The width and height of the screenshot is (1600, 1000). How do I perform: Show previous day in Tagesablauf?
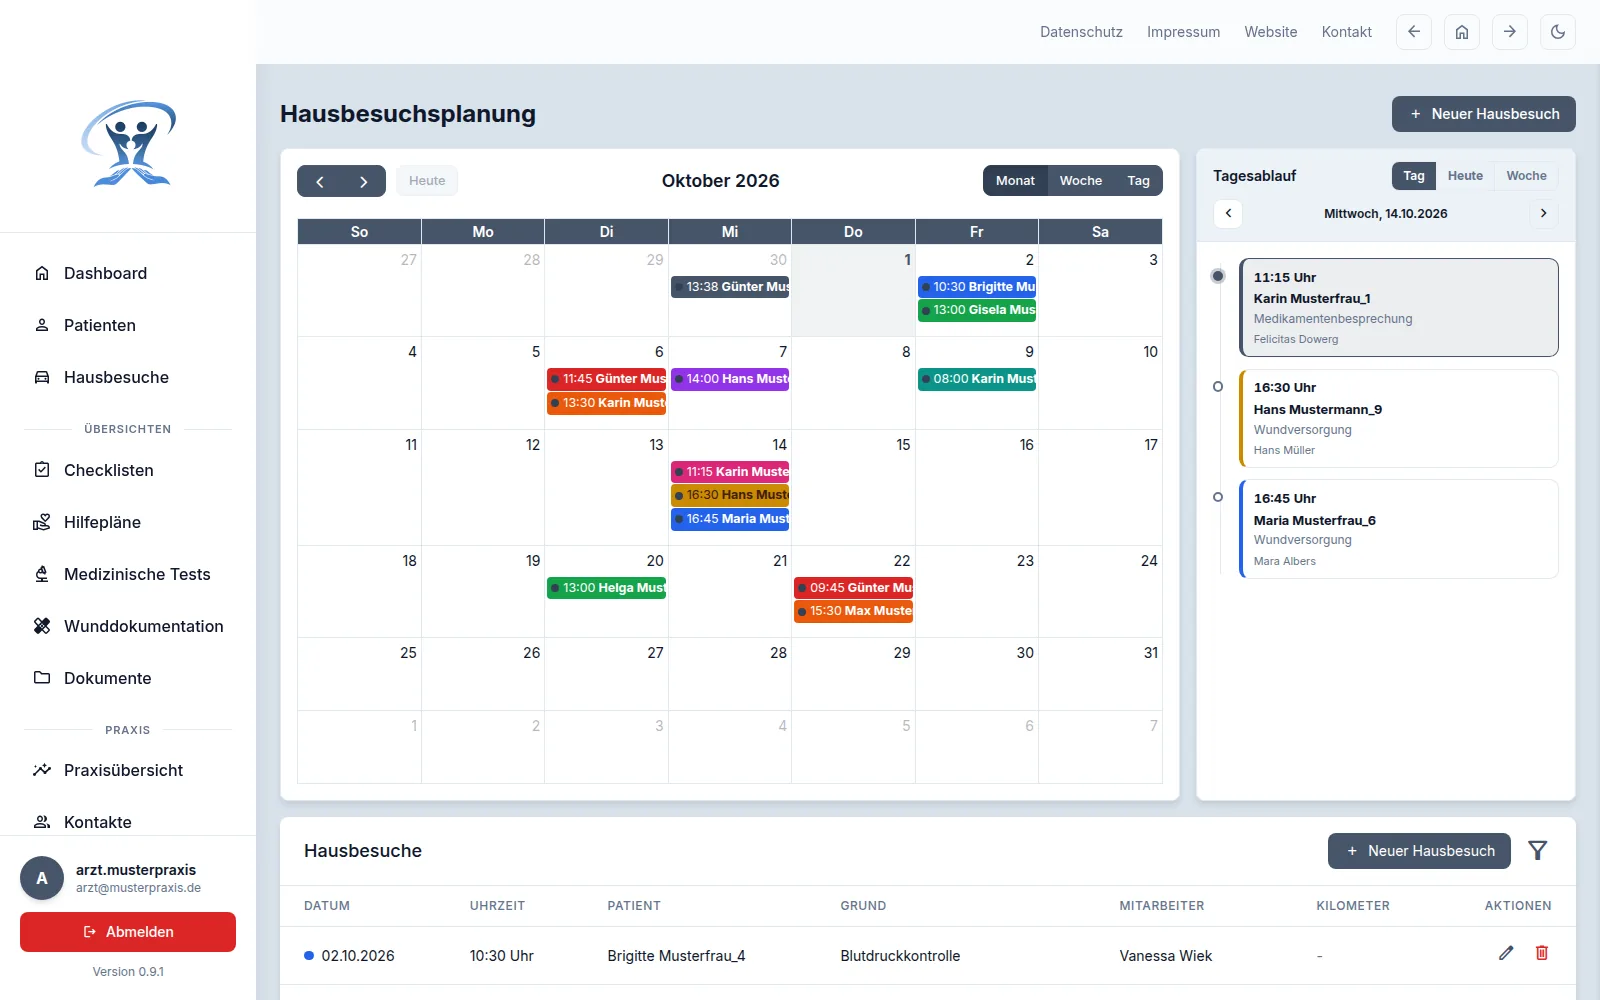1228,213
